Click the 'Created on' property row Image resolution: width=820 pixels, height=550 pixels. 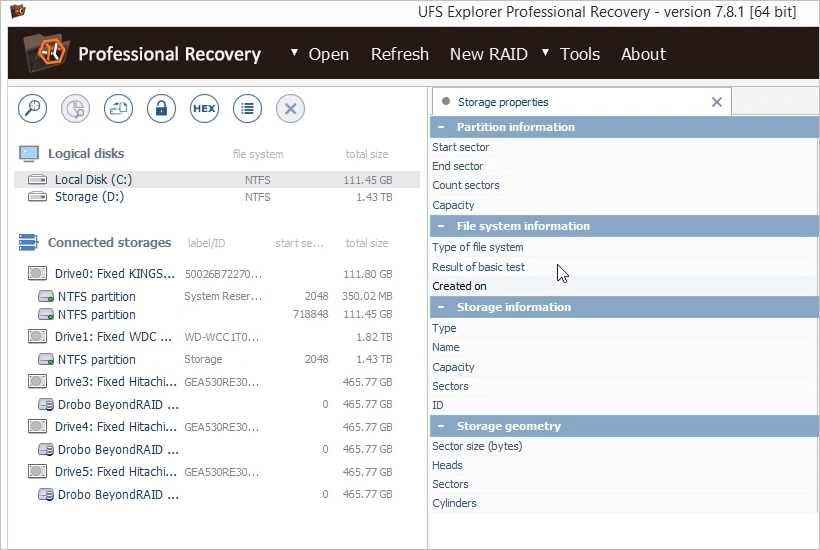pyautogui.click(x=624, y=286)
